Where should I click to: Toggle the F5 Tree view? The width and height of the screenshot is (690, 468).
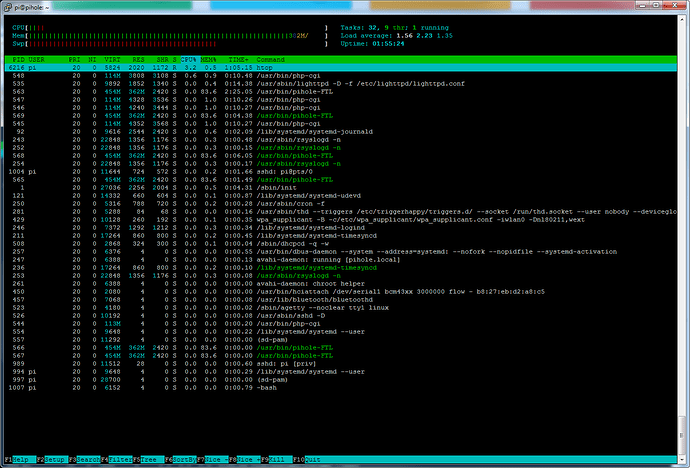149,460
